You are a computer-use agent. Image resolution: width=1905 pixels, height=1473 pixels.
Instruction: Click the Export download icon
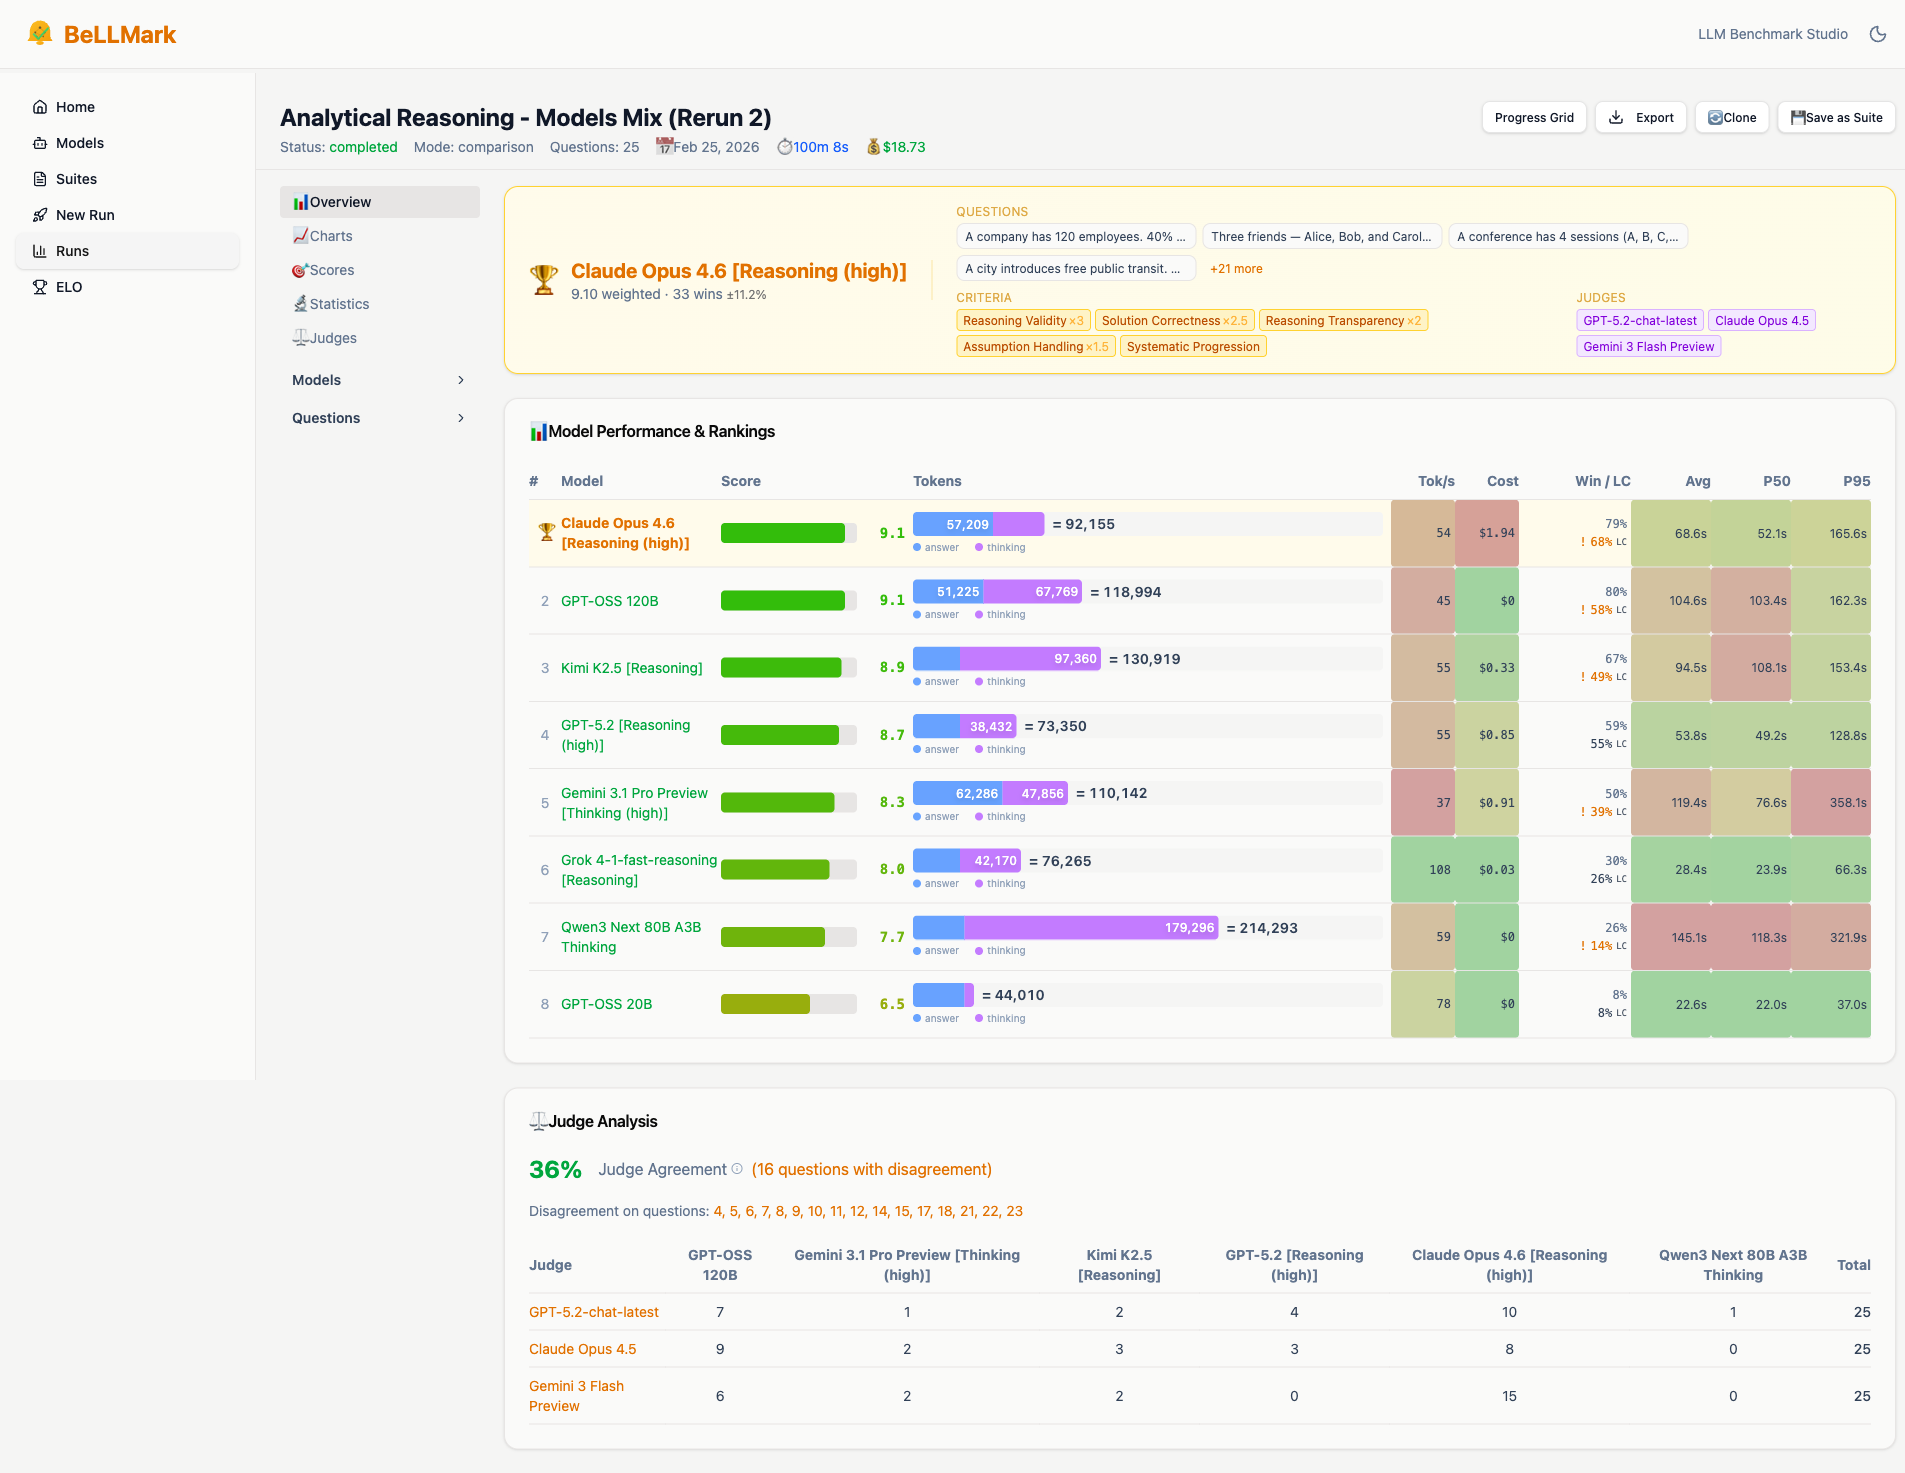pos(1614,117)
